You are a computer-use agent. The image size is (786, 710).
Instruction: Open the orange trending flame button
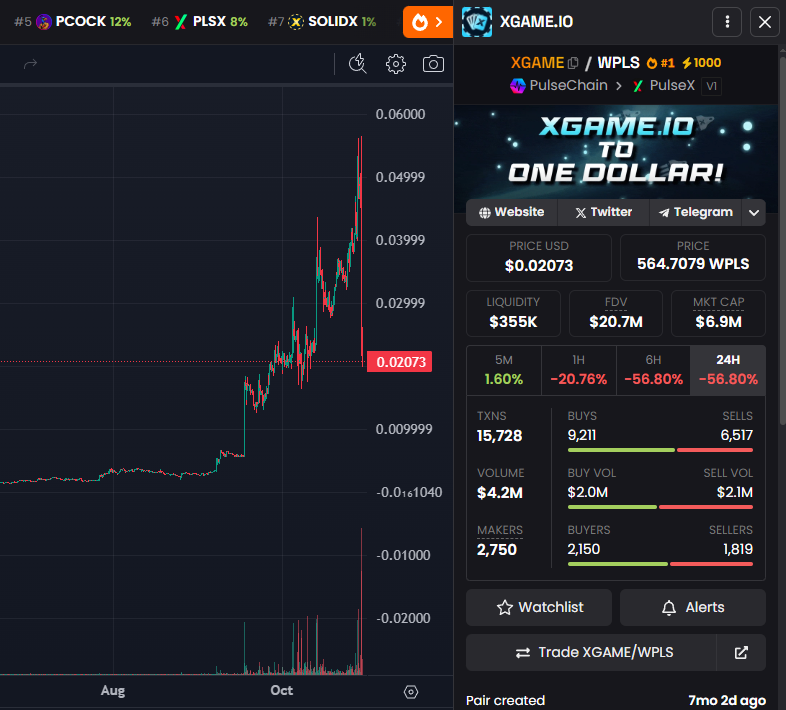428,22
